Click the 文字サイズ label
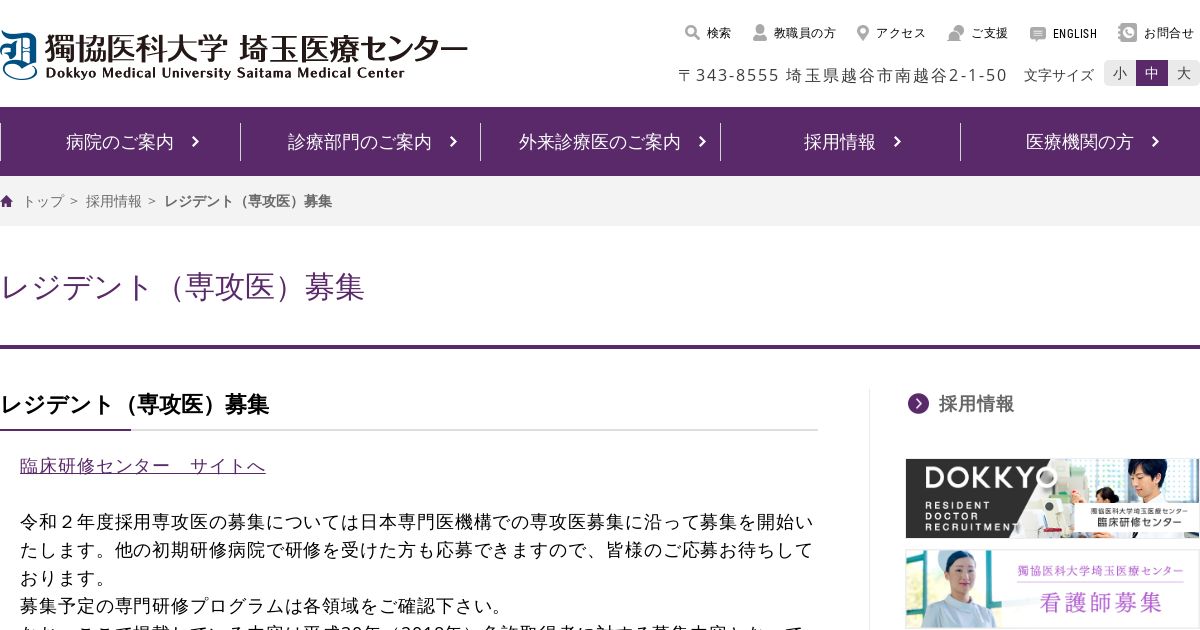Viewport: 1200px width, 630px height. coord(1059,75)
